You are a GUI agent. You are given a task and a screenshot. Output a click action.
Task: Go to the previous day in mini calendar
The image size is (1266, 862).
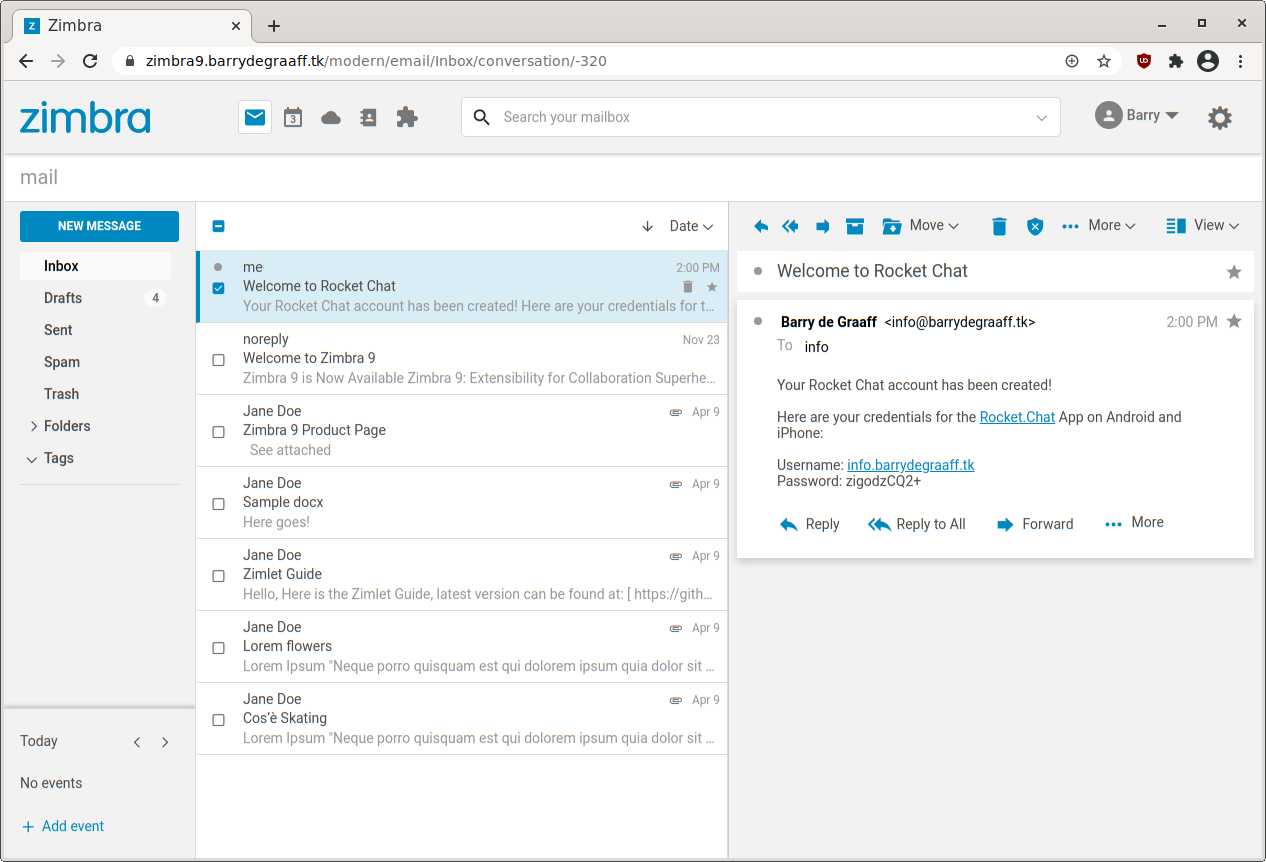click(x=137, y=742)
